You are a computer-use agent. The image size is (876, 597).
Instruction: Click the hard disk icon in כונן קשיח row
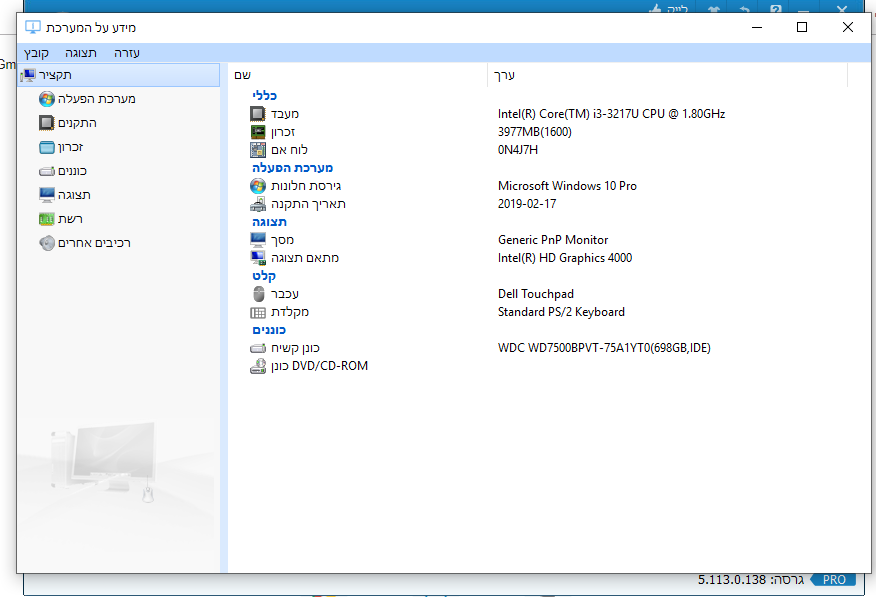(x=258, y=348)
